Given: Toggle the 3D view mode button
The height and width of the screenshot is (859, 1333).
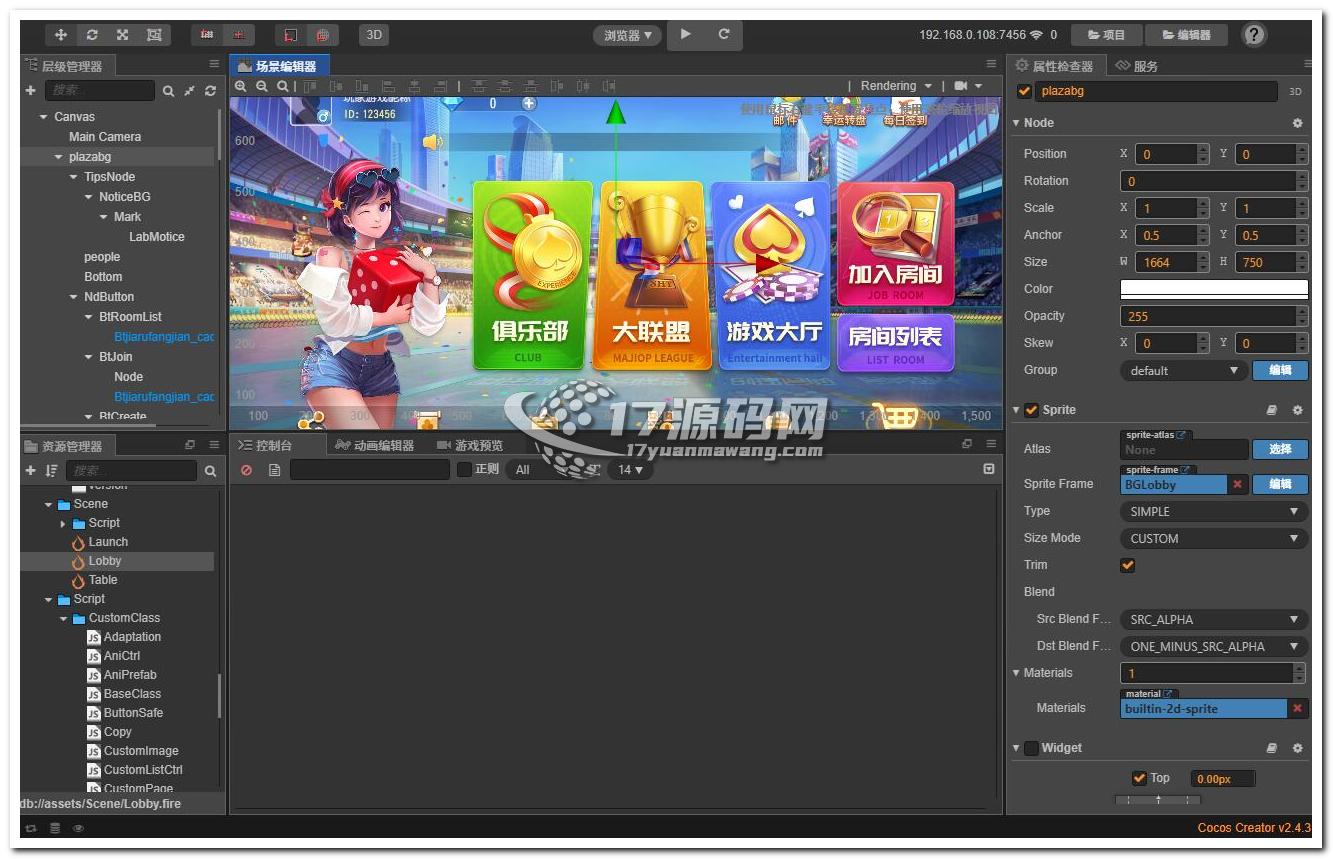Looking at the screenshot, I should [x=374, y=35].
